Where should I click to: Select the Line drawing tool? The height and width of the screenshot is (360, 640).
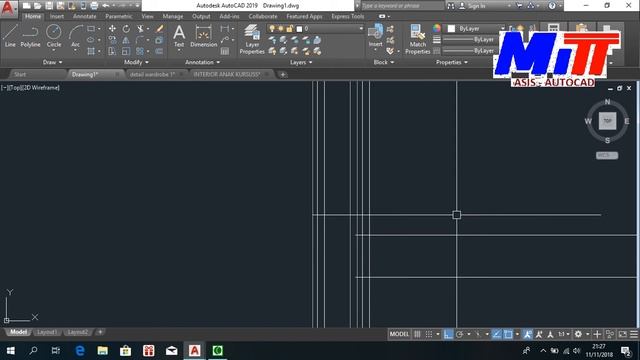click(10, 36)
